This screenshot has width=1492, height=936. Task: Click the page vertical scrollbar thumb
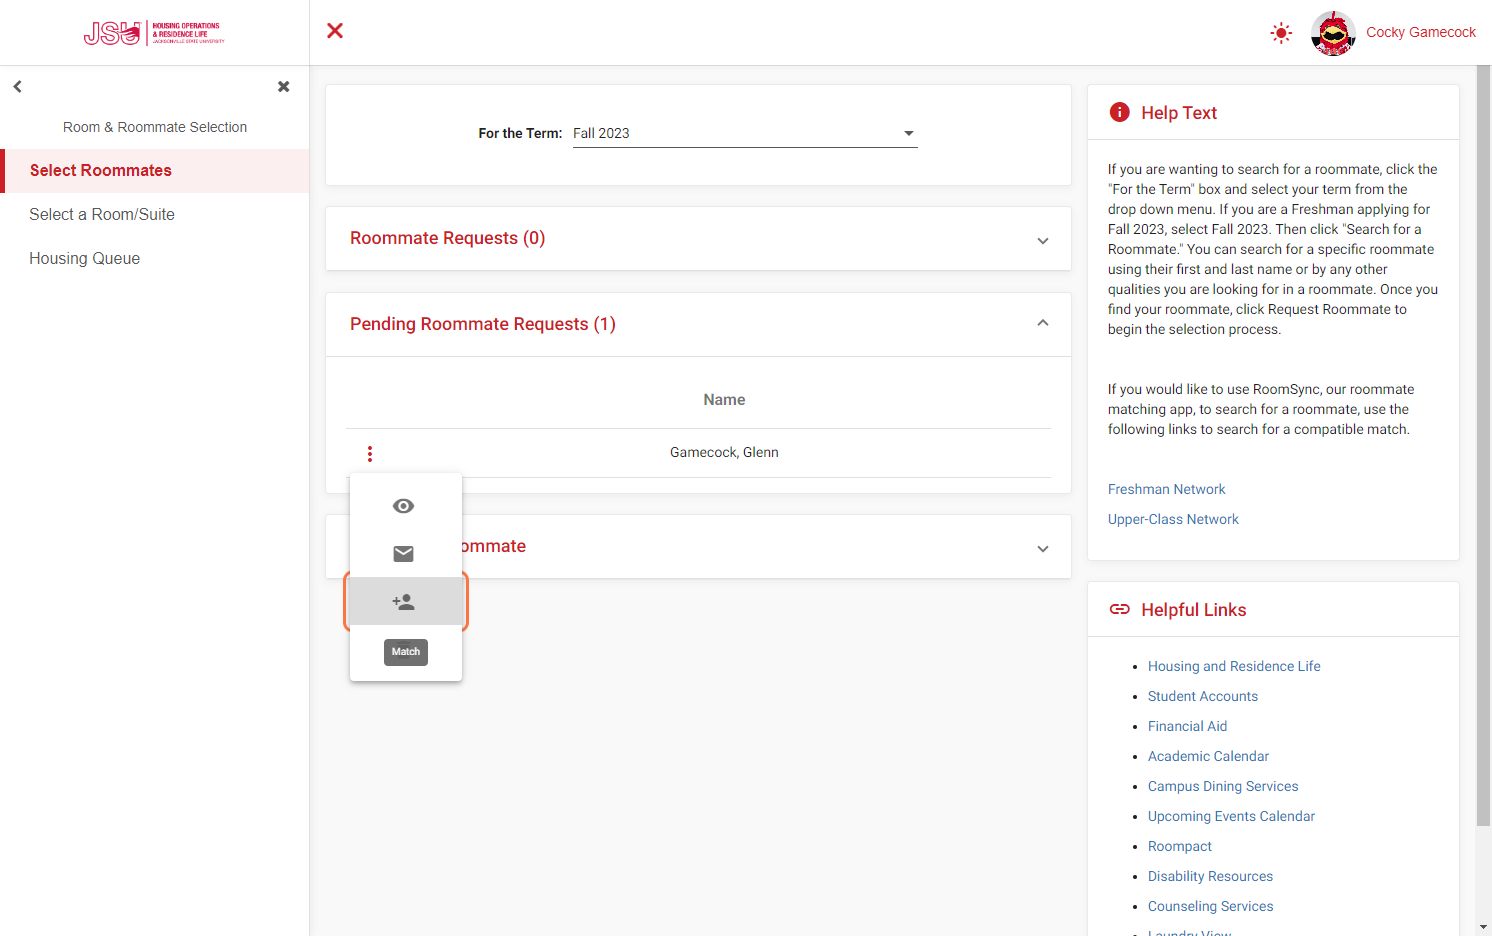[x=1484, y=446]
